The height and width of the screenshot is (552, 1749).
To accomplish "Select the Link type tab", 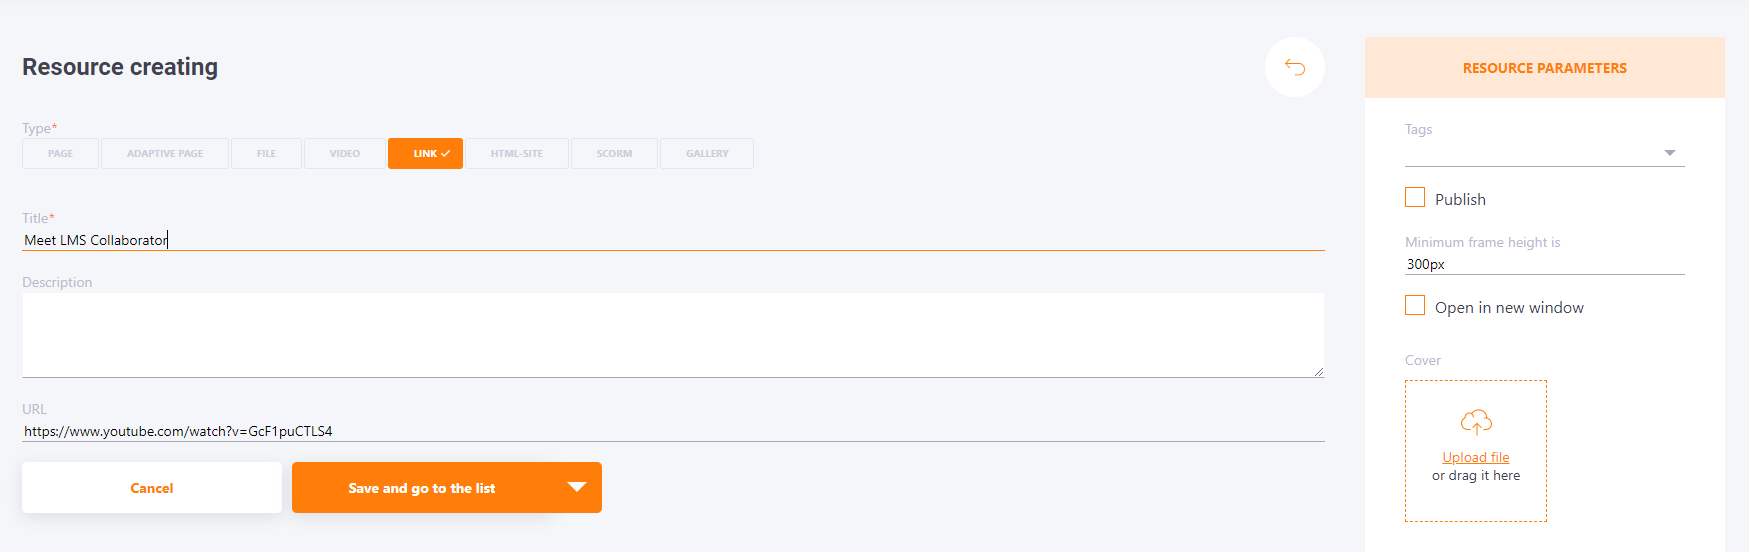I will coord(425,153).
